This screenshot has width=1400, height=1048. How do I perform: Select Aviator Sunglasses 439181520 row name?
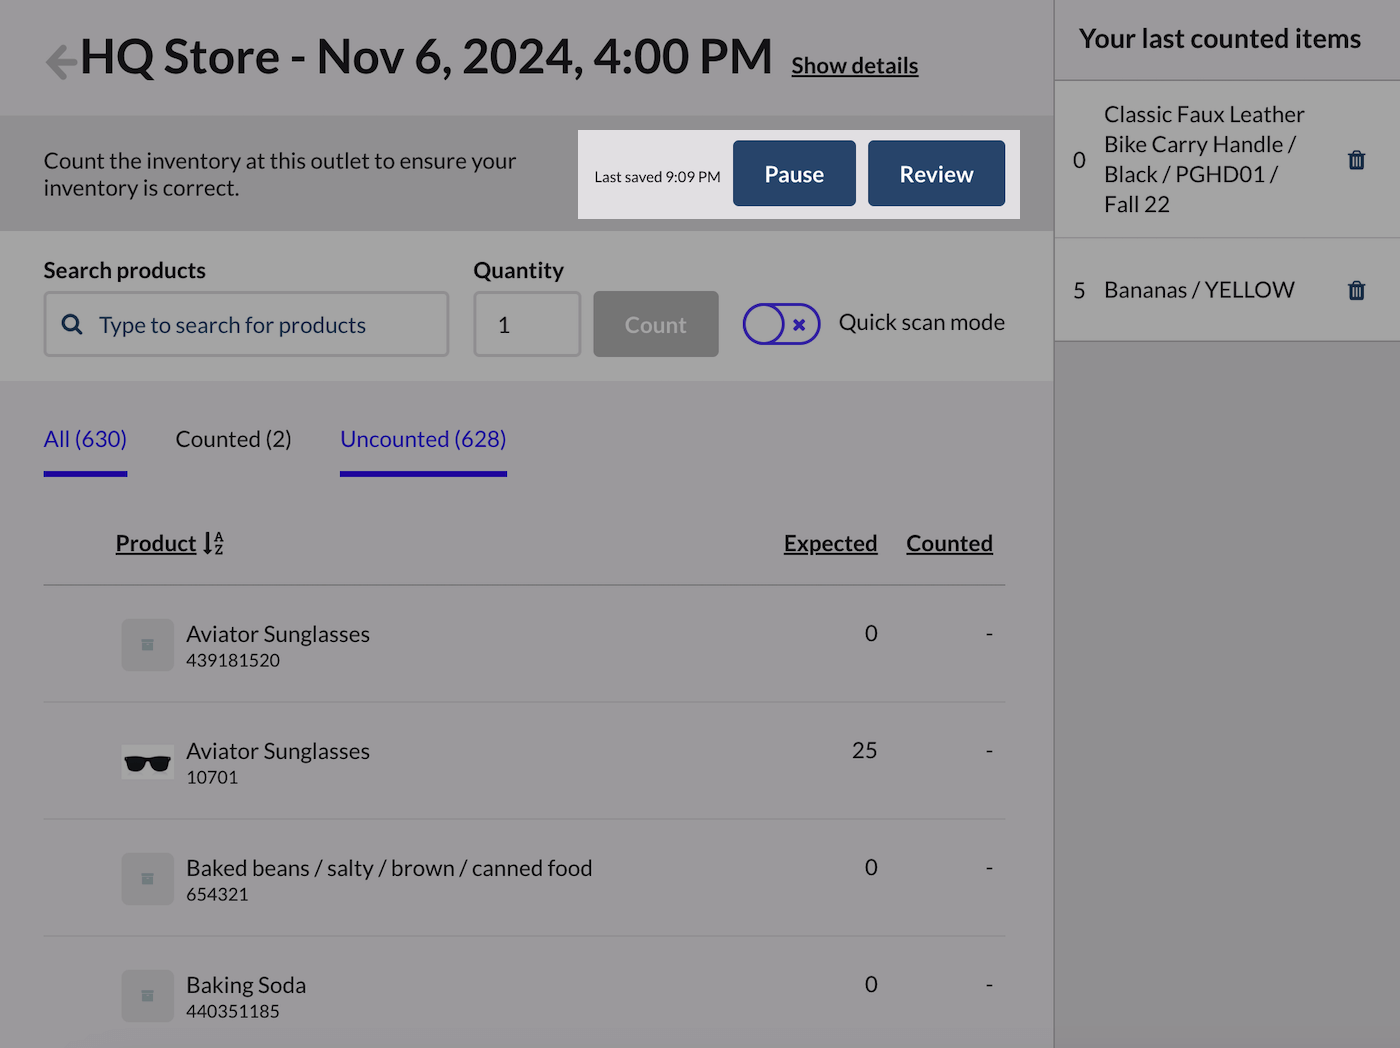pyautogui.click(x=278, y=634)
